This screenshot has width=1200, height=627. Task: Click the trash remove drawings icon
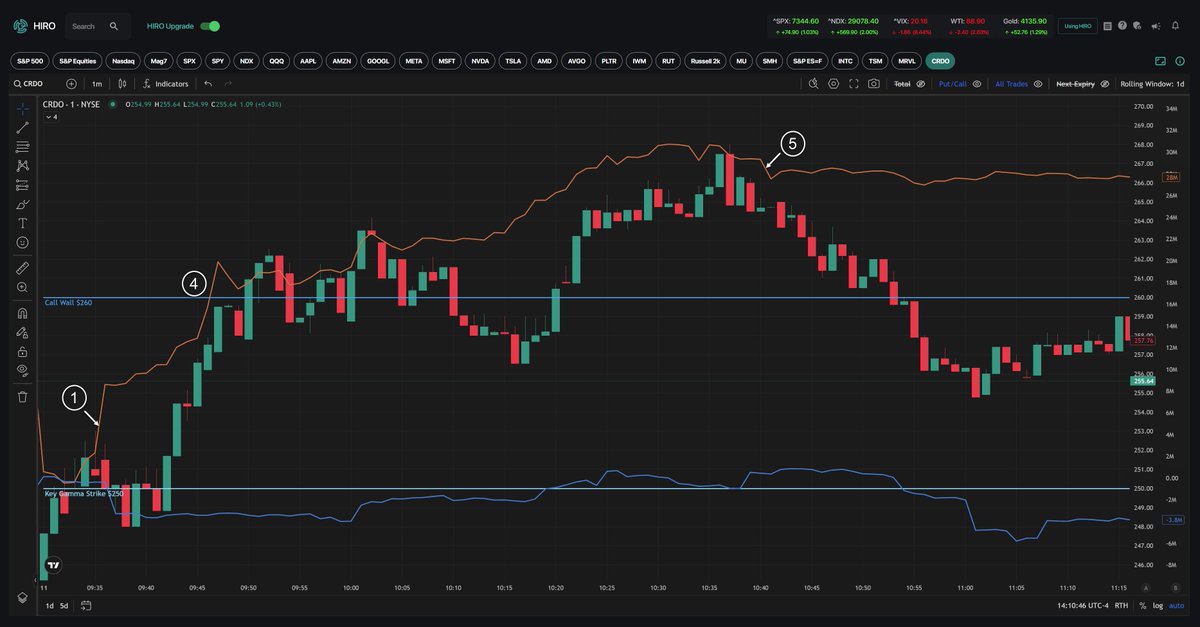coord(22,396)
